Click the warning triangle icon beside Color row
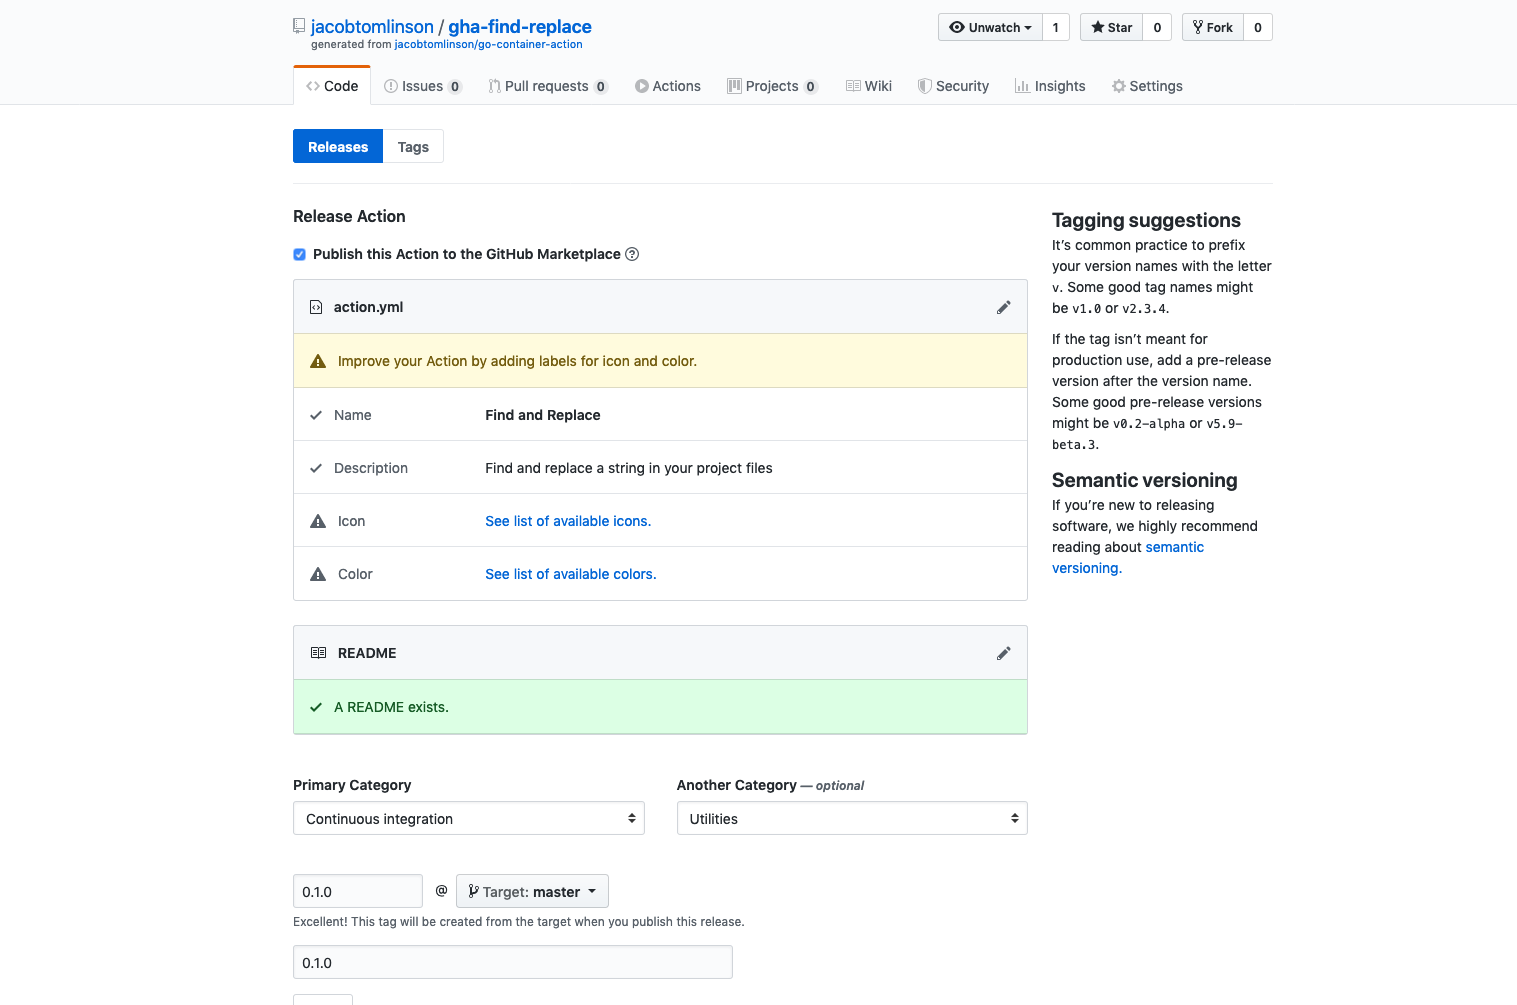The image size is (1517, 1005). 318,574
